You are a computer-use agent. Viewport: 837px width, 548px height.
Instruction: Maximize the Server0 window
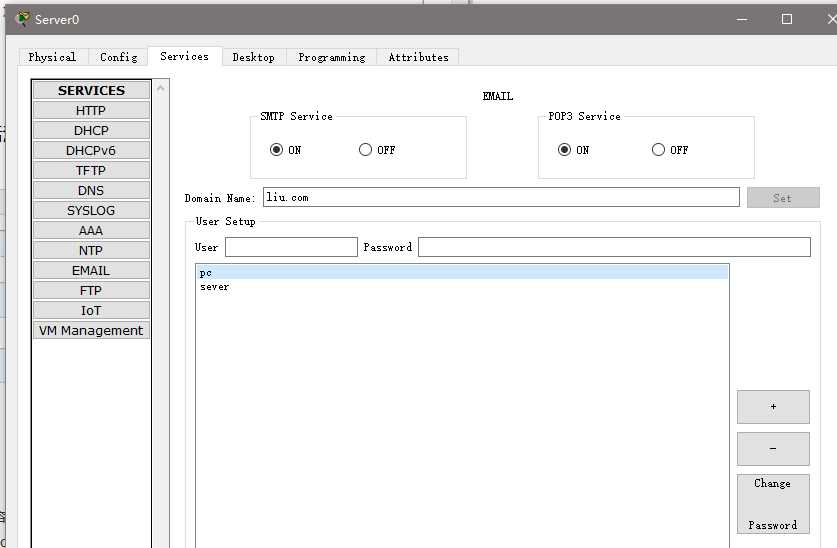787,19
